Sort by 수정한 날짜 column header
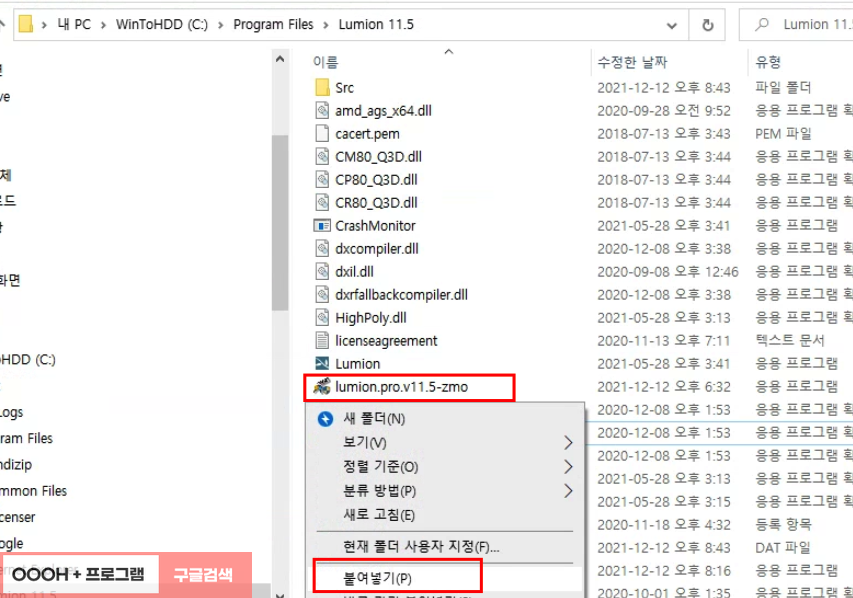853x598 pixels. pyautogui.click(x=632, y=62)
